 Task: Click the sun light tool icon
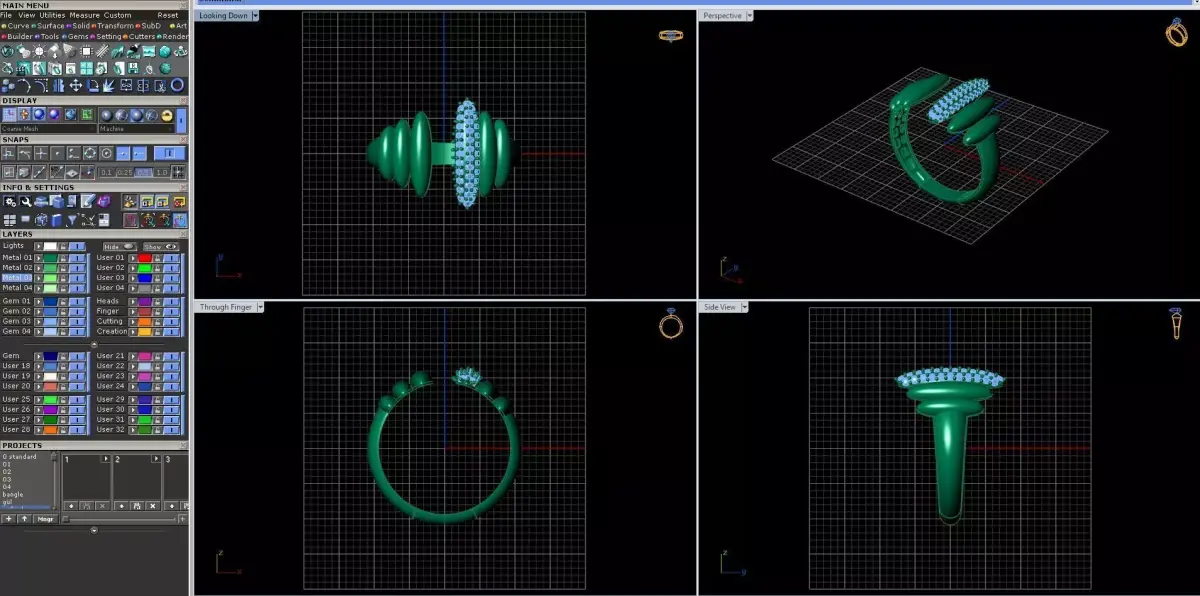pyautogui.click(x=39, y=51)
